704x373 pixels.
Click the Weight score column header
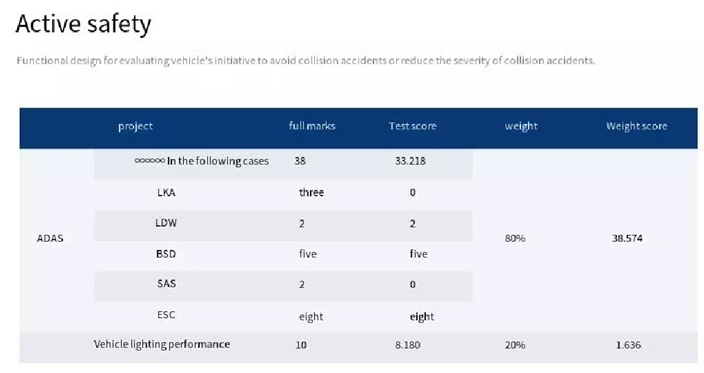(636, 126)
